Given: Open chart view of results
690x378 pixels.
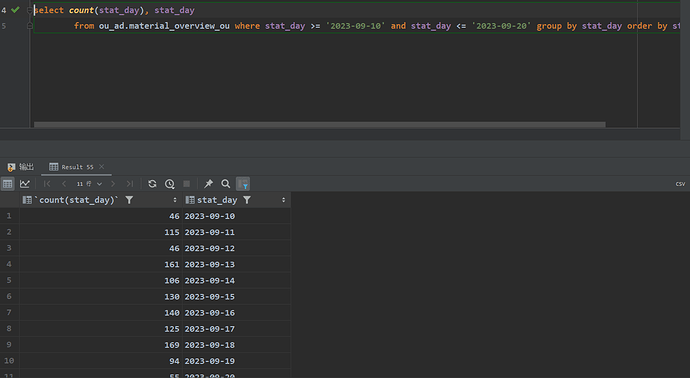Looking at the screenshot, I should coord(25,183).
